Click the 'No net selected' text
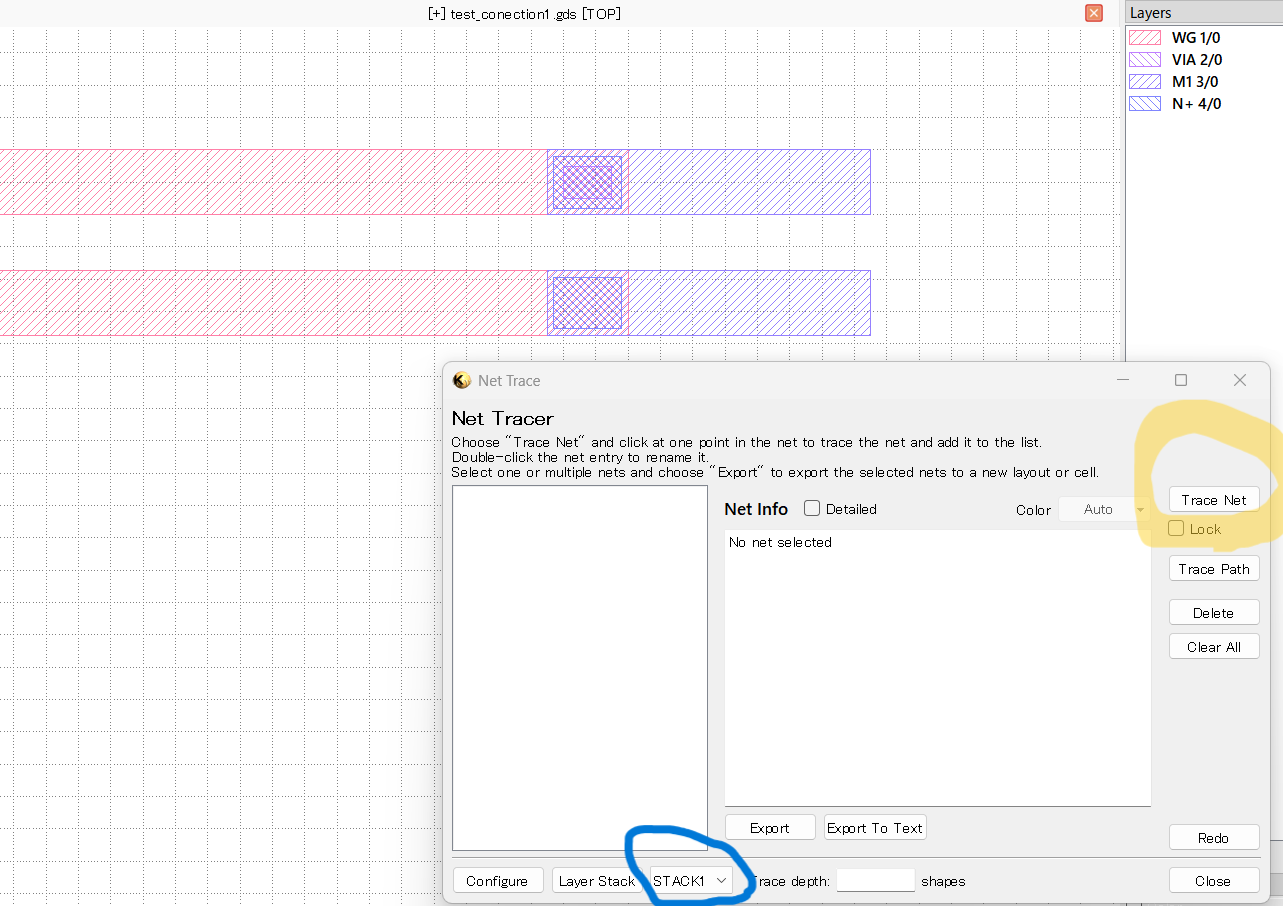 (780, 542)
